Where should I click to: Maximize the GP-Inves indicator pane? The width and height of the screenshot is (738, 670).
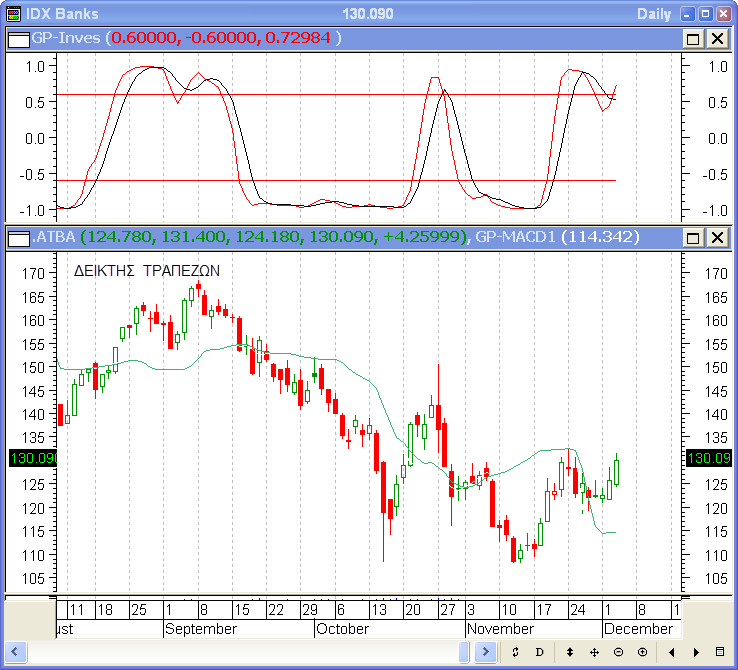693,38
